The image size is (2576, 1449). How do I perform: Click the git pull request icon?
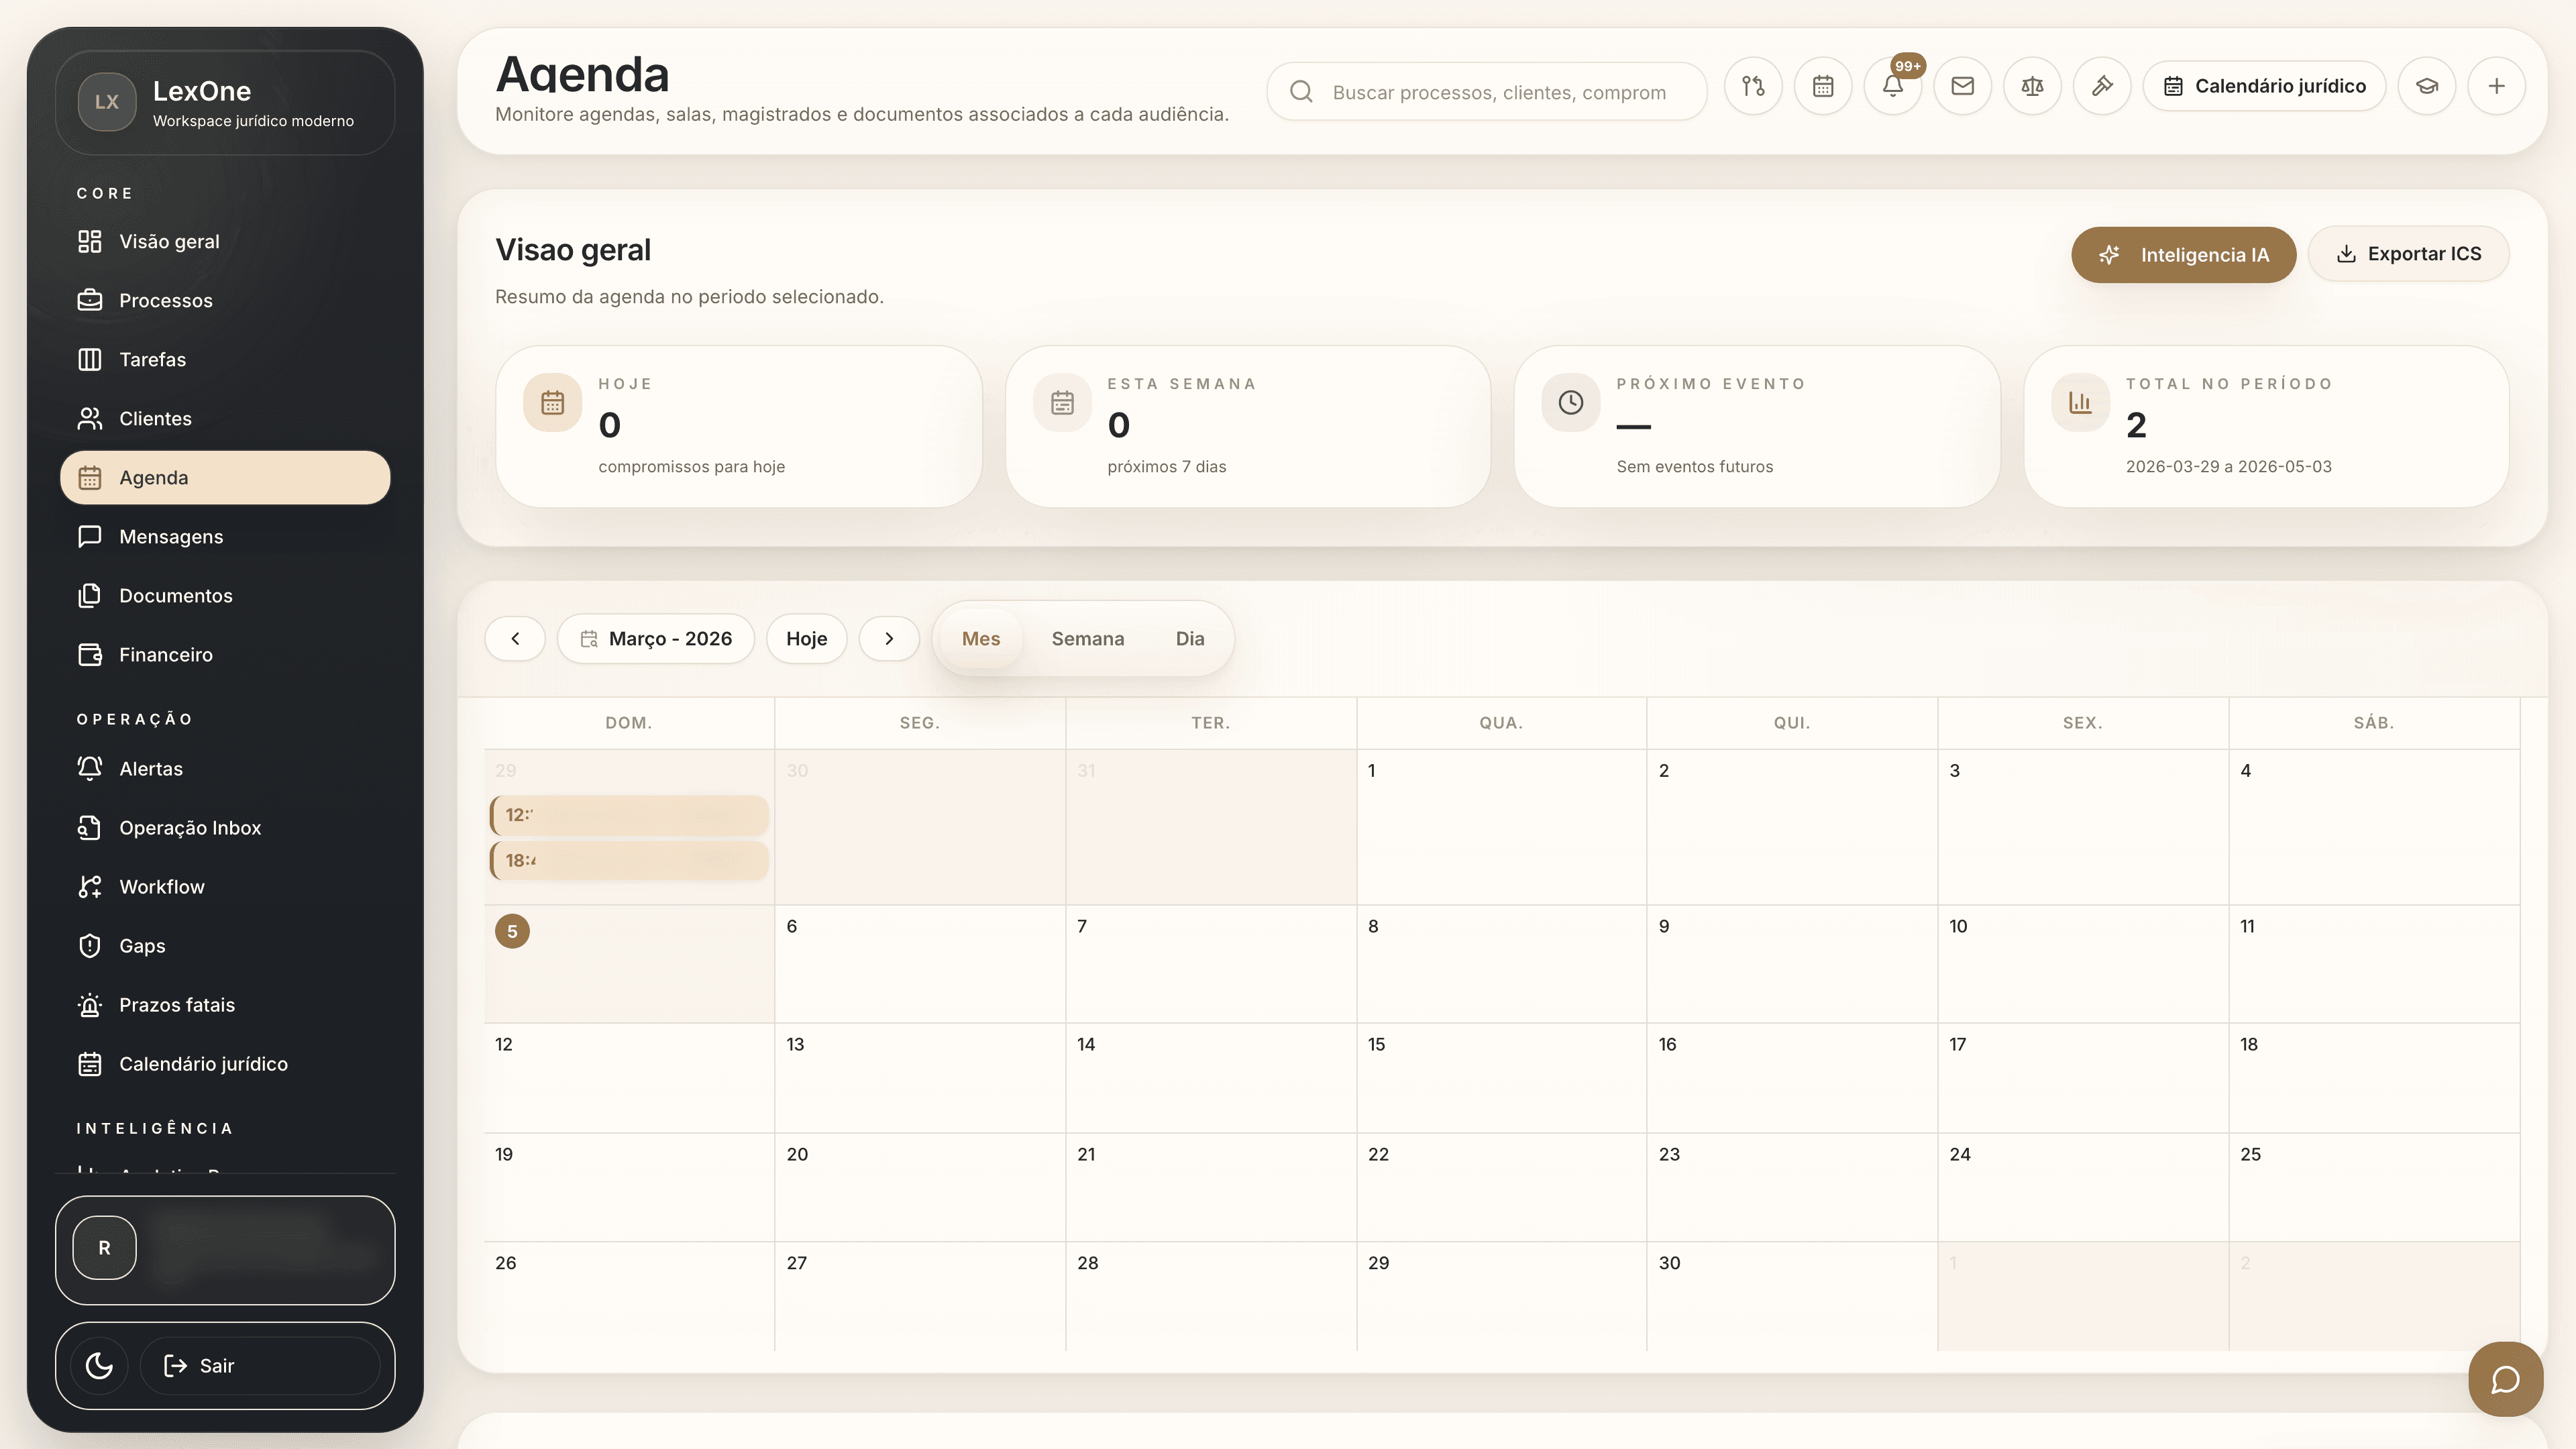[x=1753, y=87]
